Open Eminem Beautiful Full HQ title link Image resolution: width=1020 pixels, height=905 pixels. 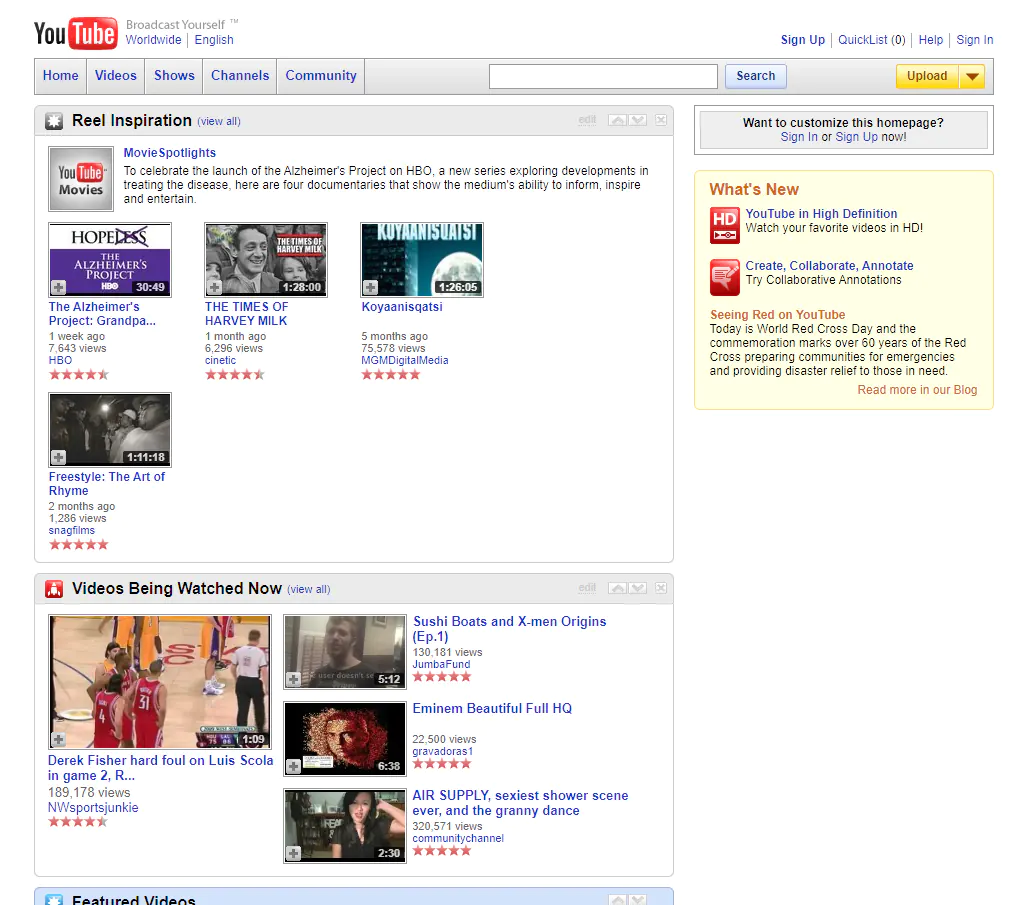[492, 709]
